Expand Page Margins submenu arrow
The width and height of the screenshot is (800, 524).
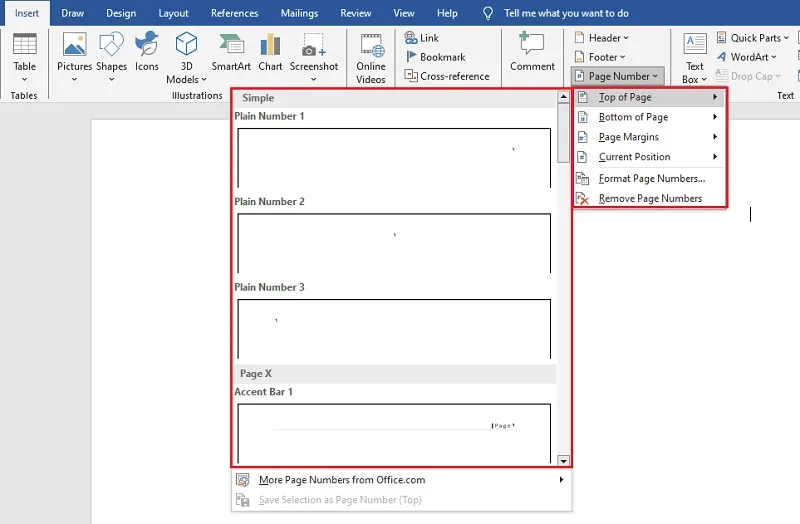coord(715,137)
